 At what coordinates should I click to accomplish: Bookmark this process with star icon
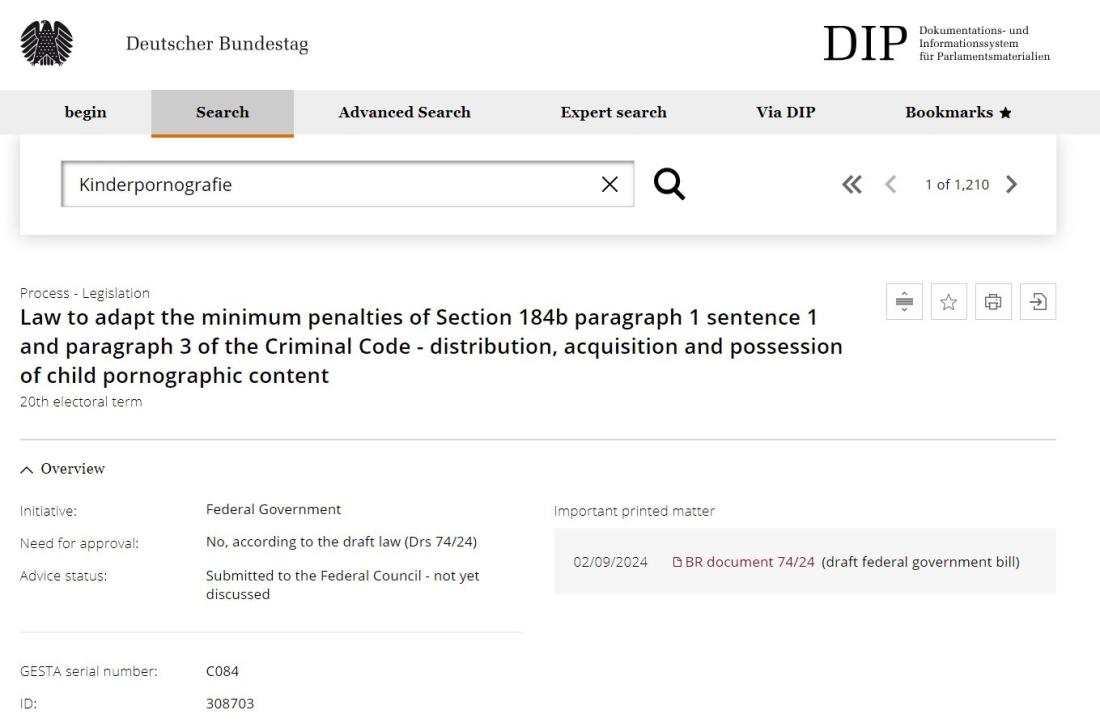948,302
